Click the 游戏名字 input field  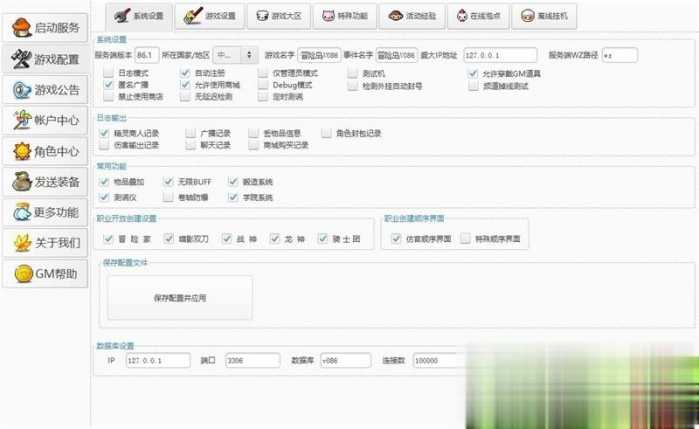pos(319,55)
